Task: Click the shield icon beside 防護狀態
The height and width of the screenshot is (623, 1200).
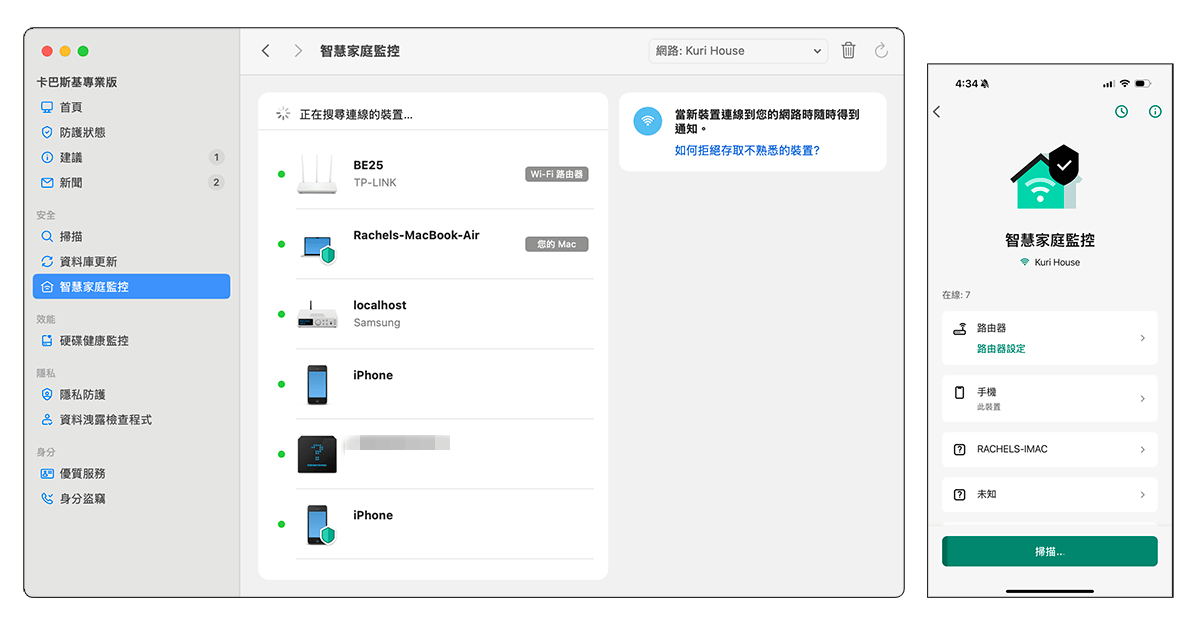Action: tap(47, 132)
